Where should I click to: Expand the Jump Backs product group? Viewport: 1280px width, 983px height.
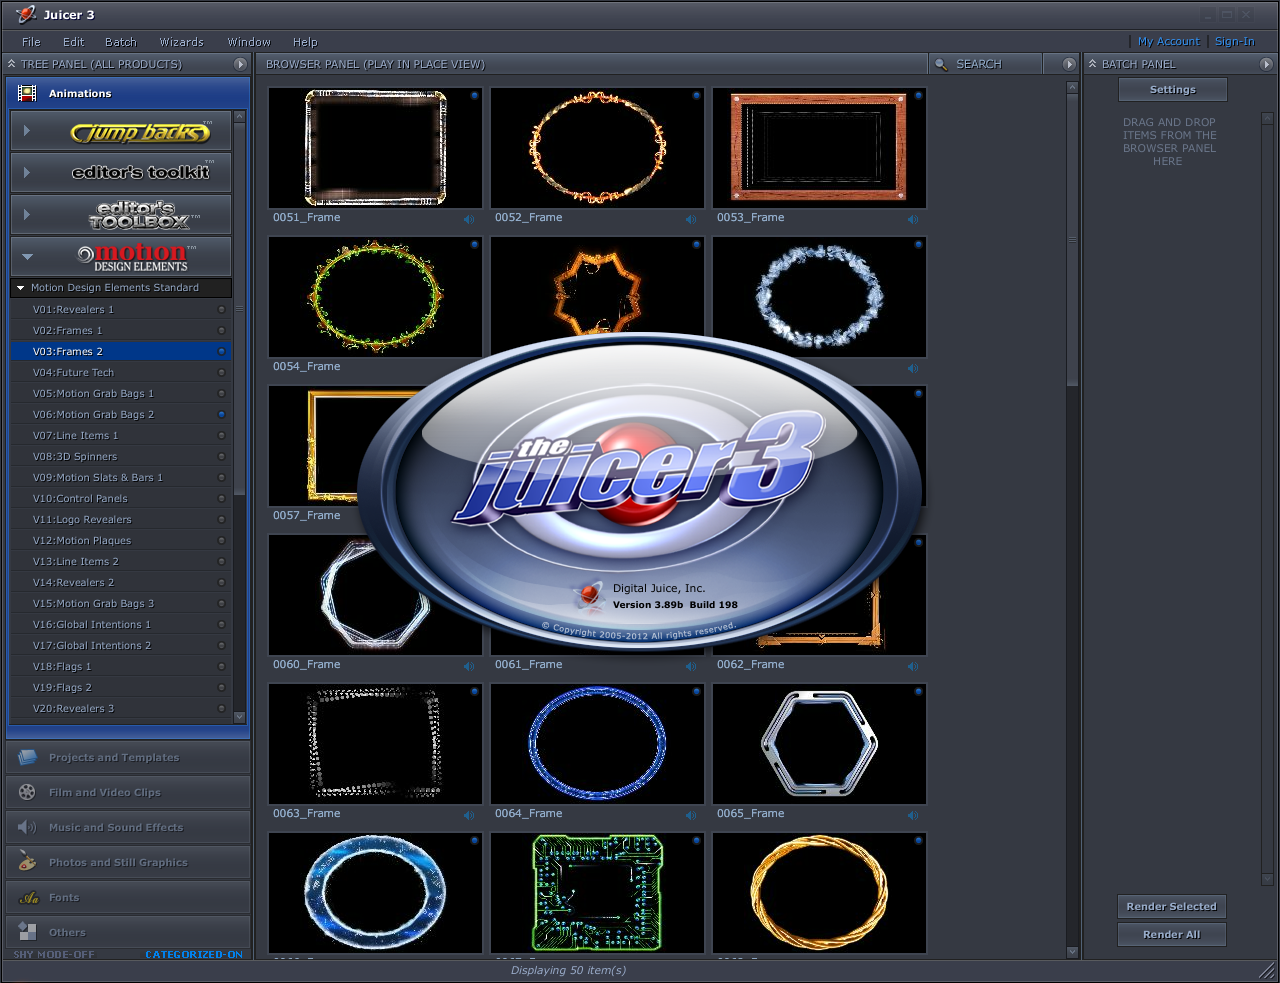pyautogui.click(x=27, y=131)
